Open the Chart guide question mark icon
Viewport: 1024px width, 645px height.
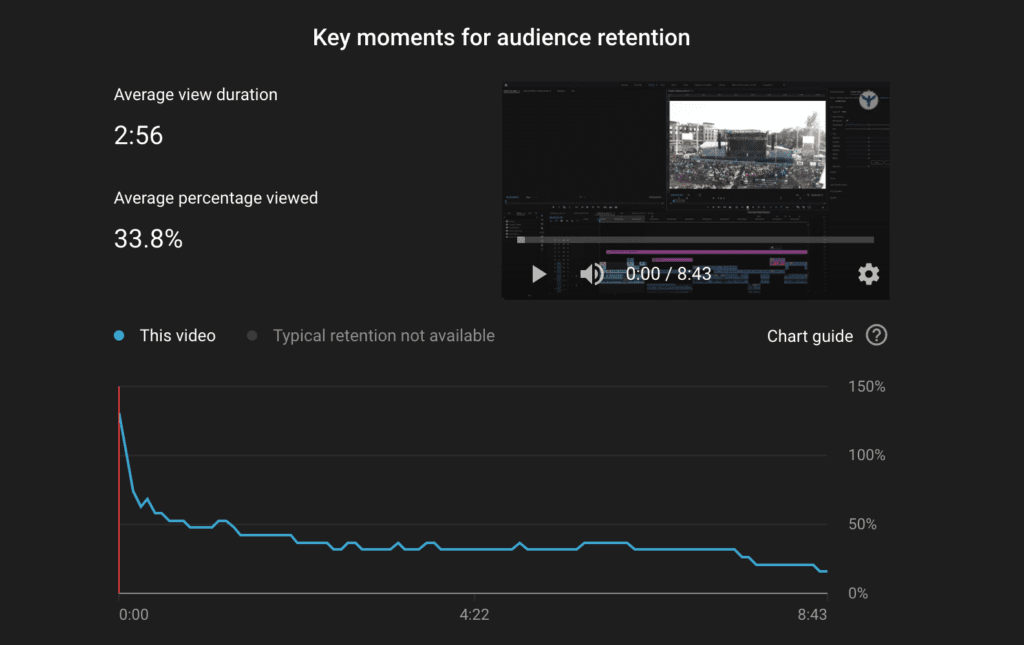pyautogui.click(x=877, y=336)
